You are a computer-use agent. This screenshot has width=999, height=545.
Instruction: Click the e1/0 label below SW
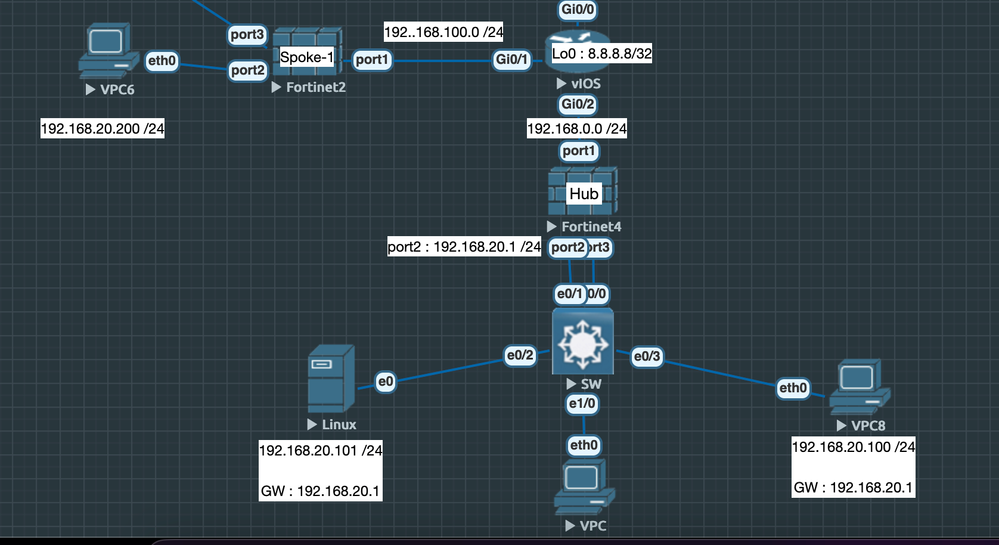tap(582, 403)
